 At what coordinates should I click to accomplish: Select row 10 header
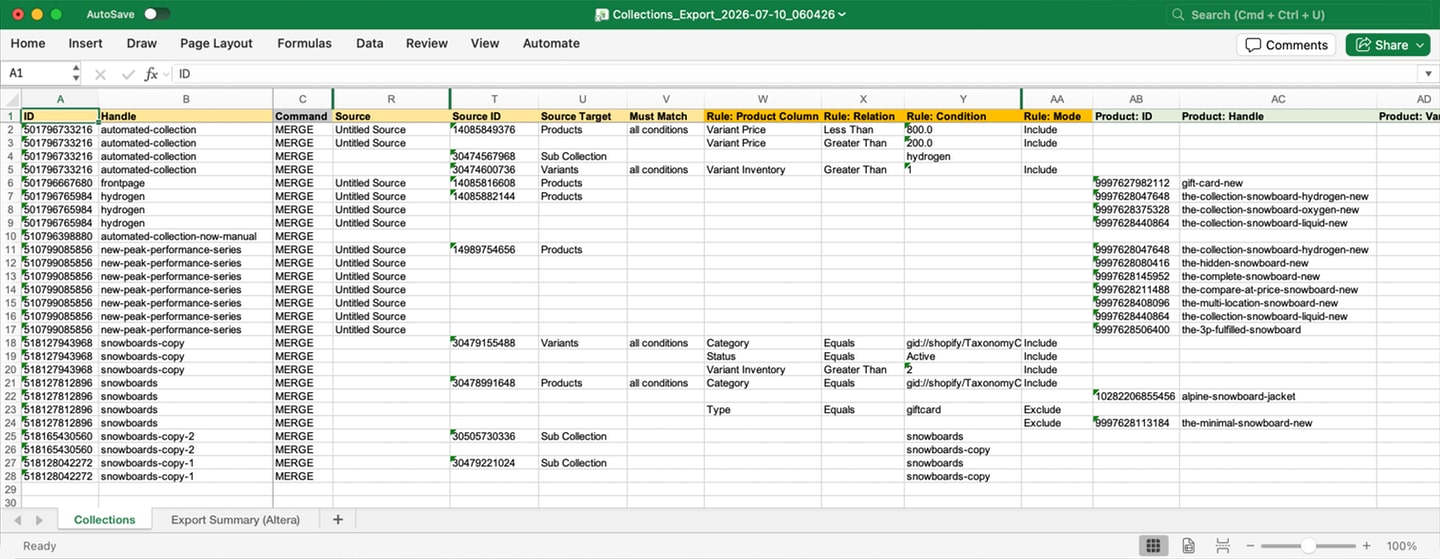(11, 236)
